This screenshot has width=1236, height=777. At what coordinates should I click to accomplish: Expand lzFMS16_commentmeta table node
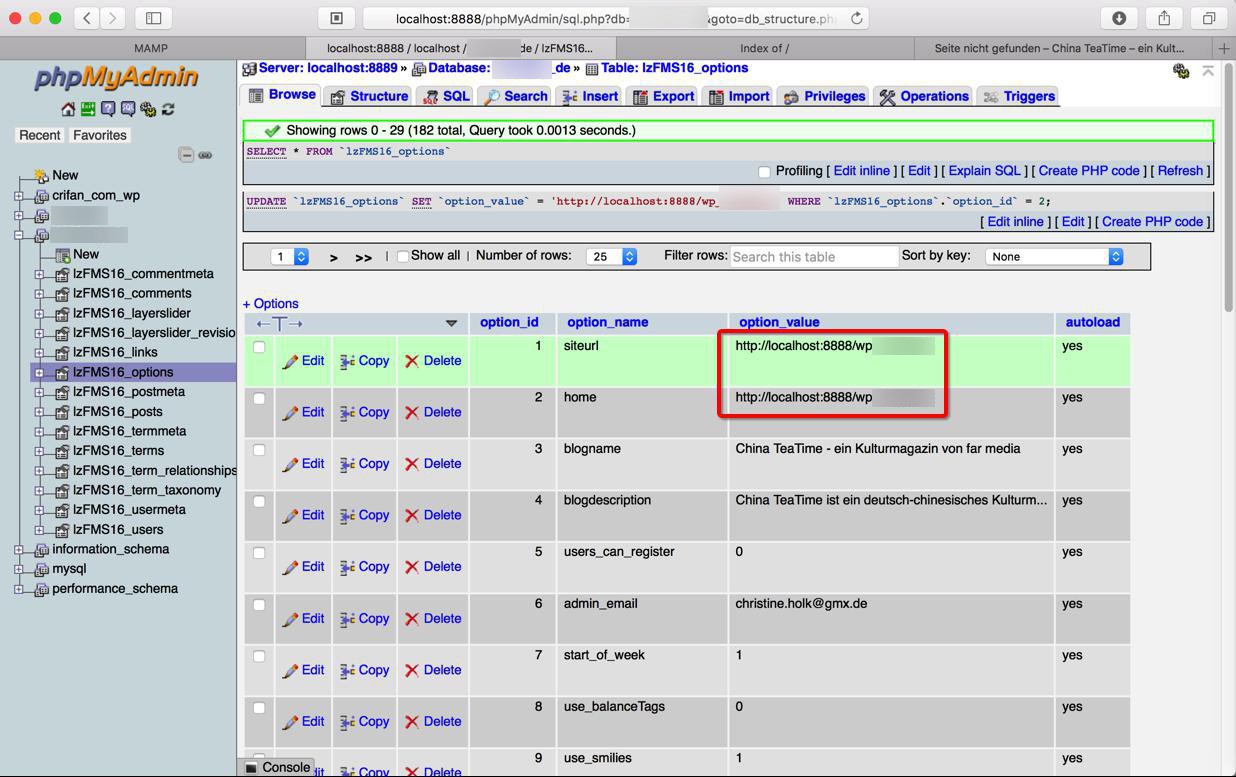coord(39,274)
